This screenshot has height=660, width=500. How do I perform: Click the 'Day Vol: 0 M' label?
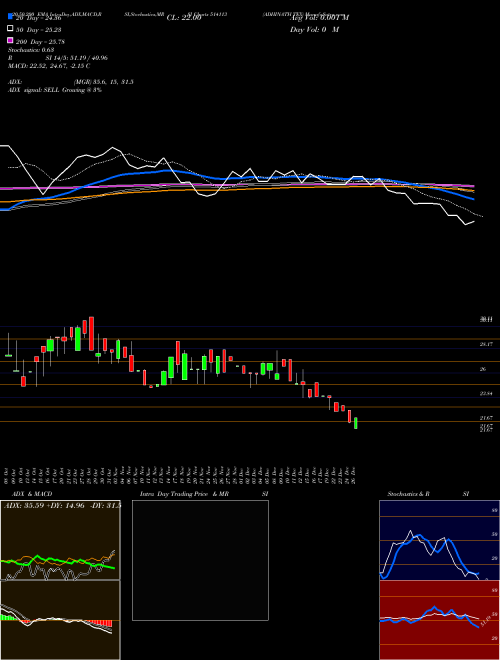point(314,29)
